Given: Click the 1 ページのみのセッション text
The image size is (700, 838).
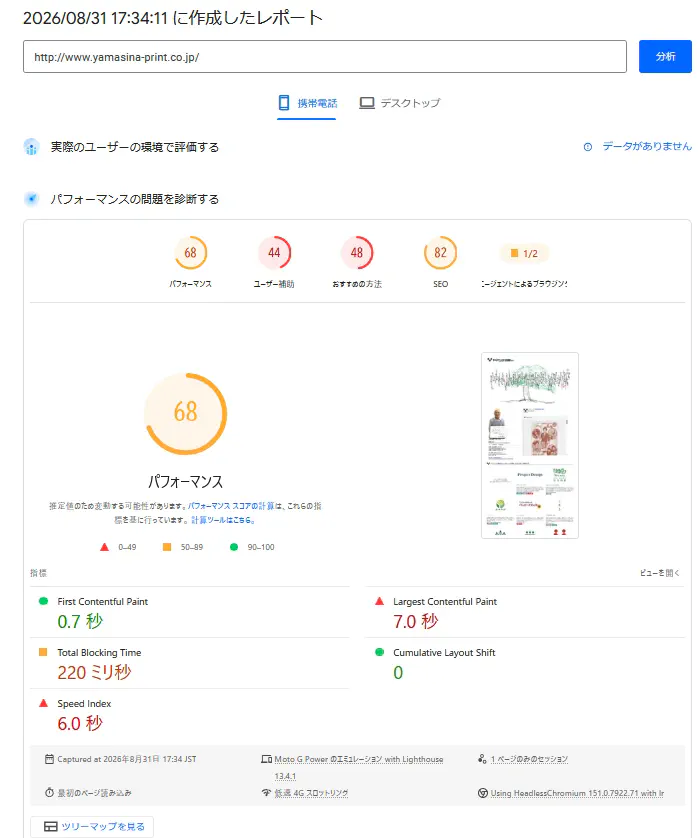Looking at the screenshot, I should point(529,759).
